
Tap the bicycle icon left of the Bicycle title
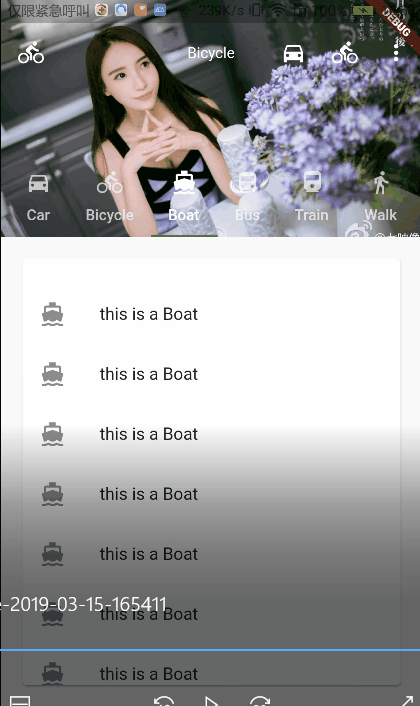[31, 53]
